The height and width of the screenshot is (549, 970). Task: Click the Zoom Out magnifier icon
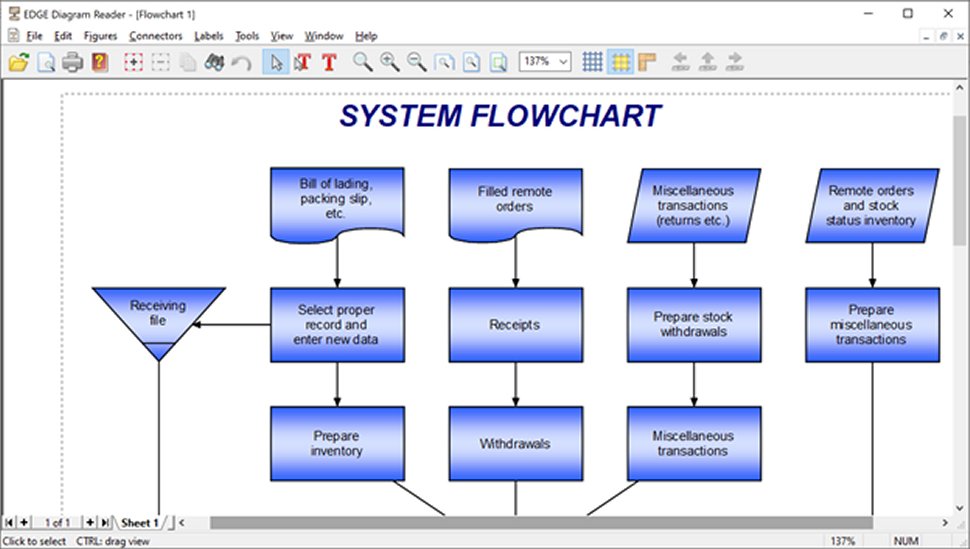tap(417, 62)
